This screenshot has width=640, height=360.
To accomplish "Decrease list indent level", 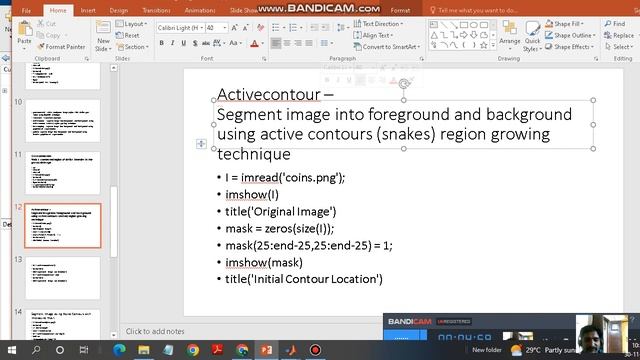I will click(x=314, y=28).
